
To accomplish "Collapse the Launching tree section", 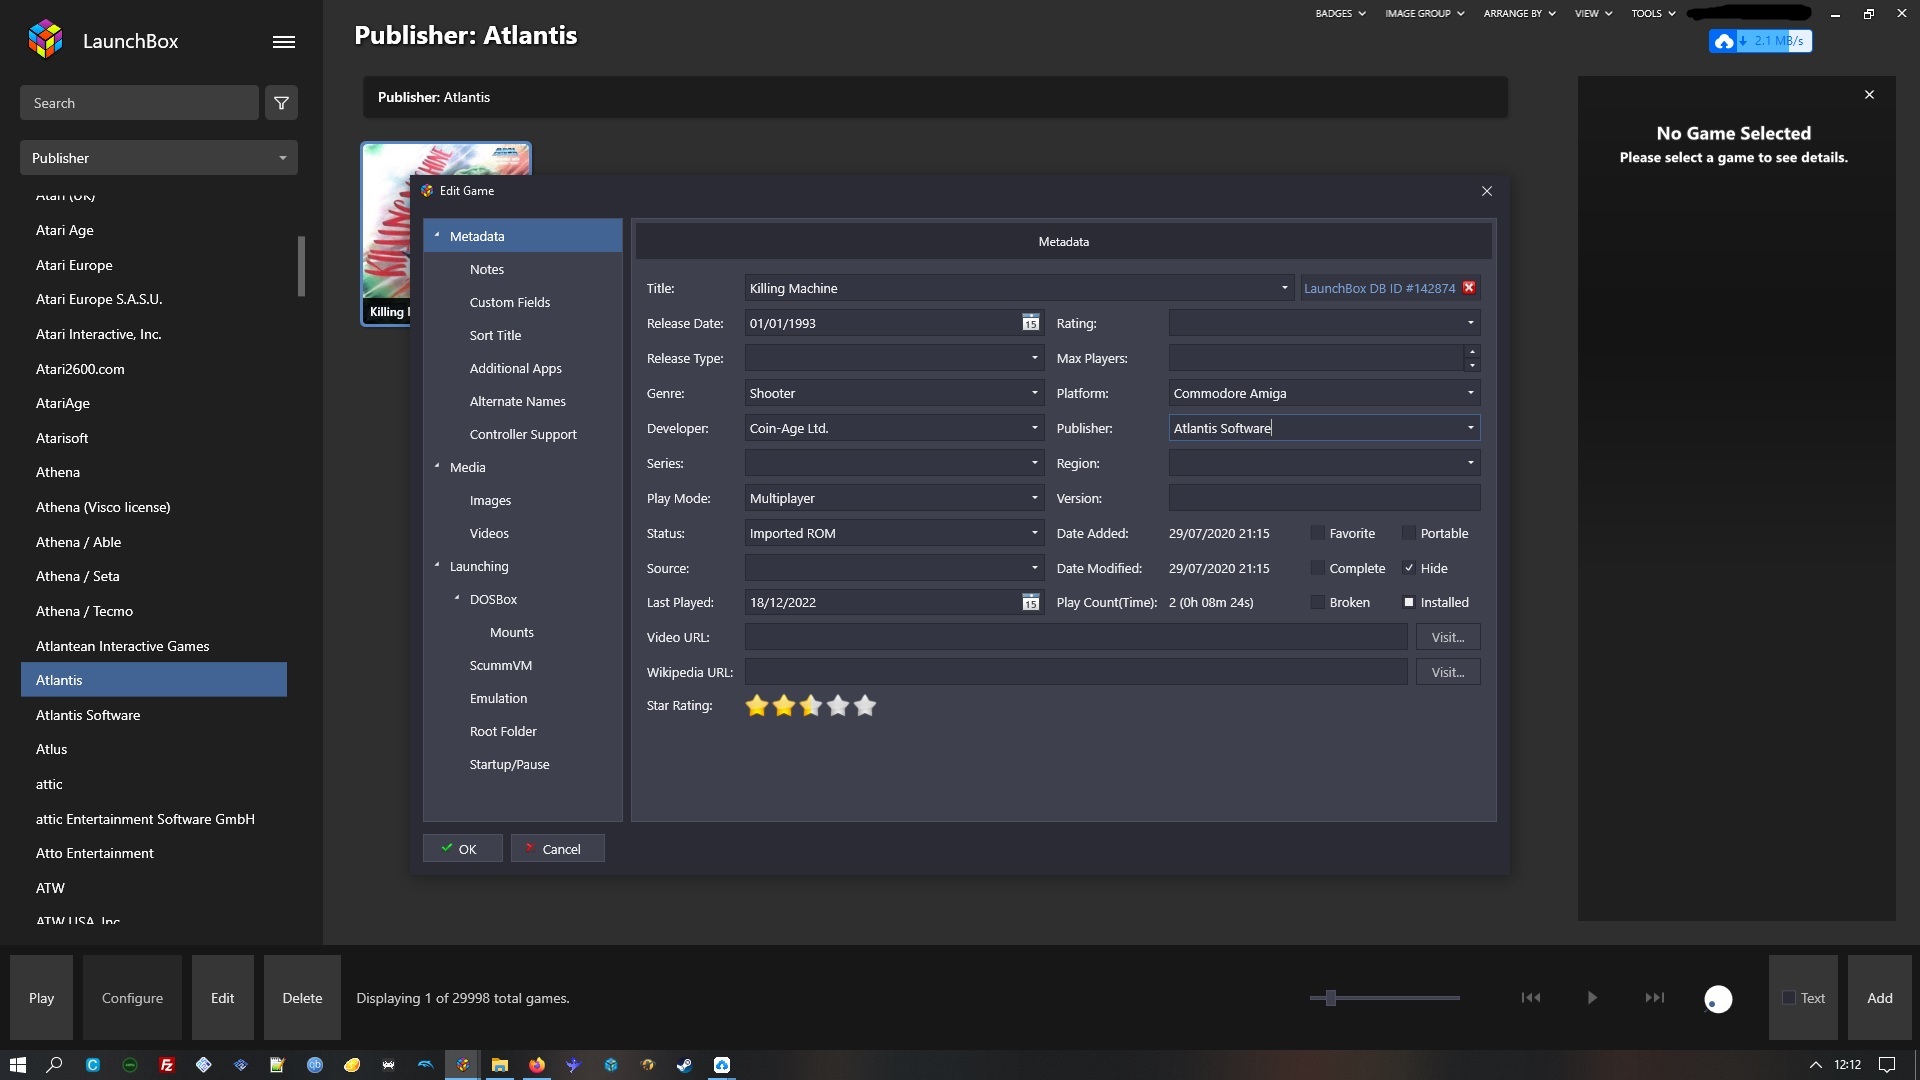I will tap(437, 566).
